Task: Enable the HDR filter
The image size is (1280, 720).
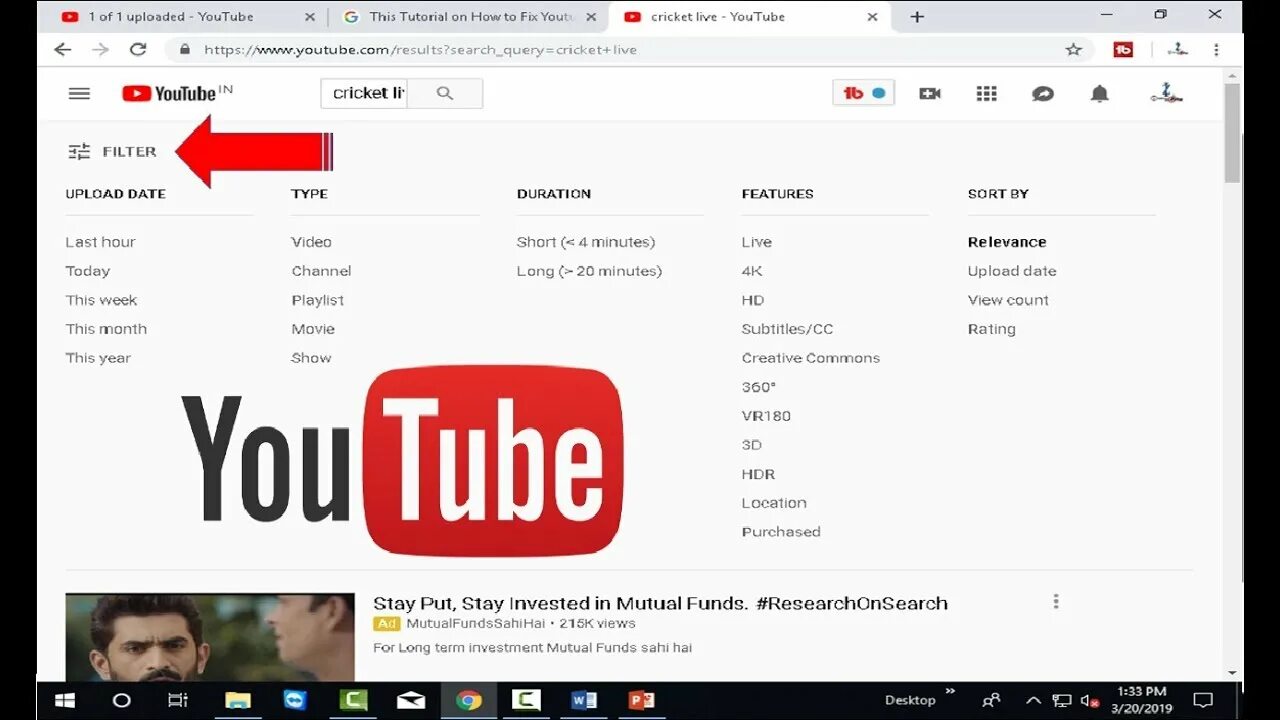Action: tap(758, 474)
